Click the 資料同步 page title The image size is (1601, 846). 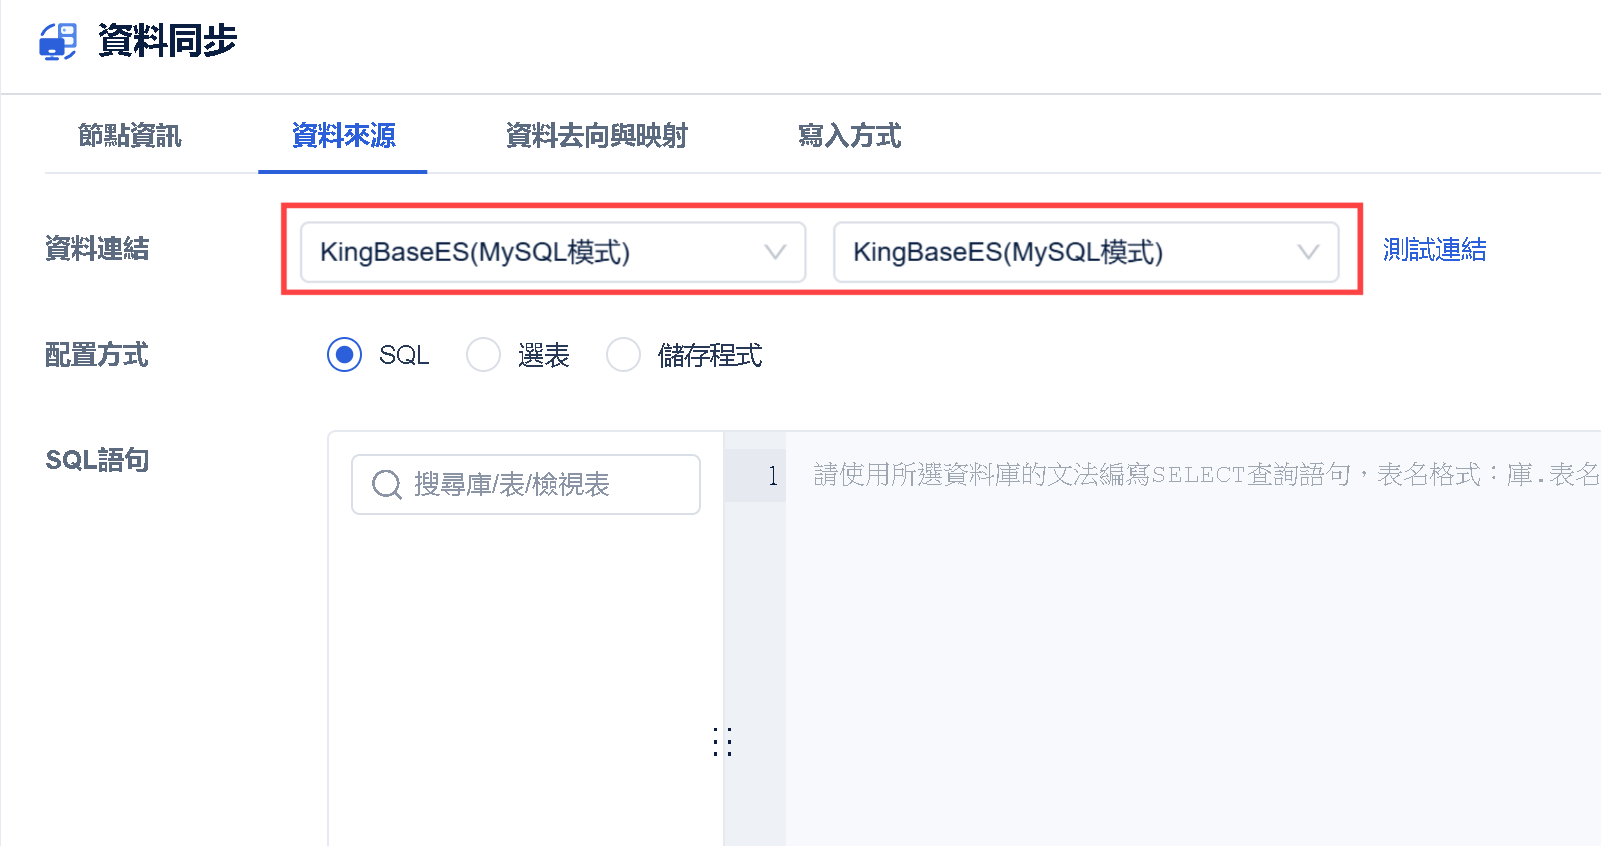coord(167,41)
